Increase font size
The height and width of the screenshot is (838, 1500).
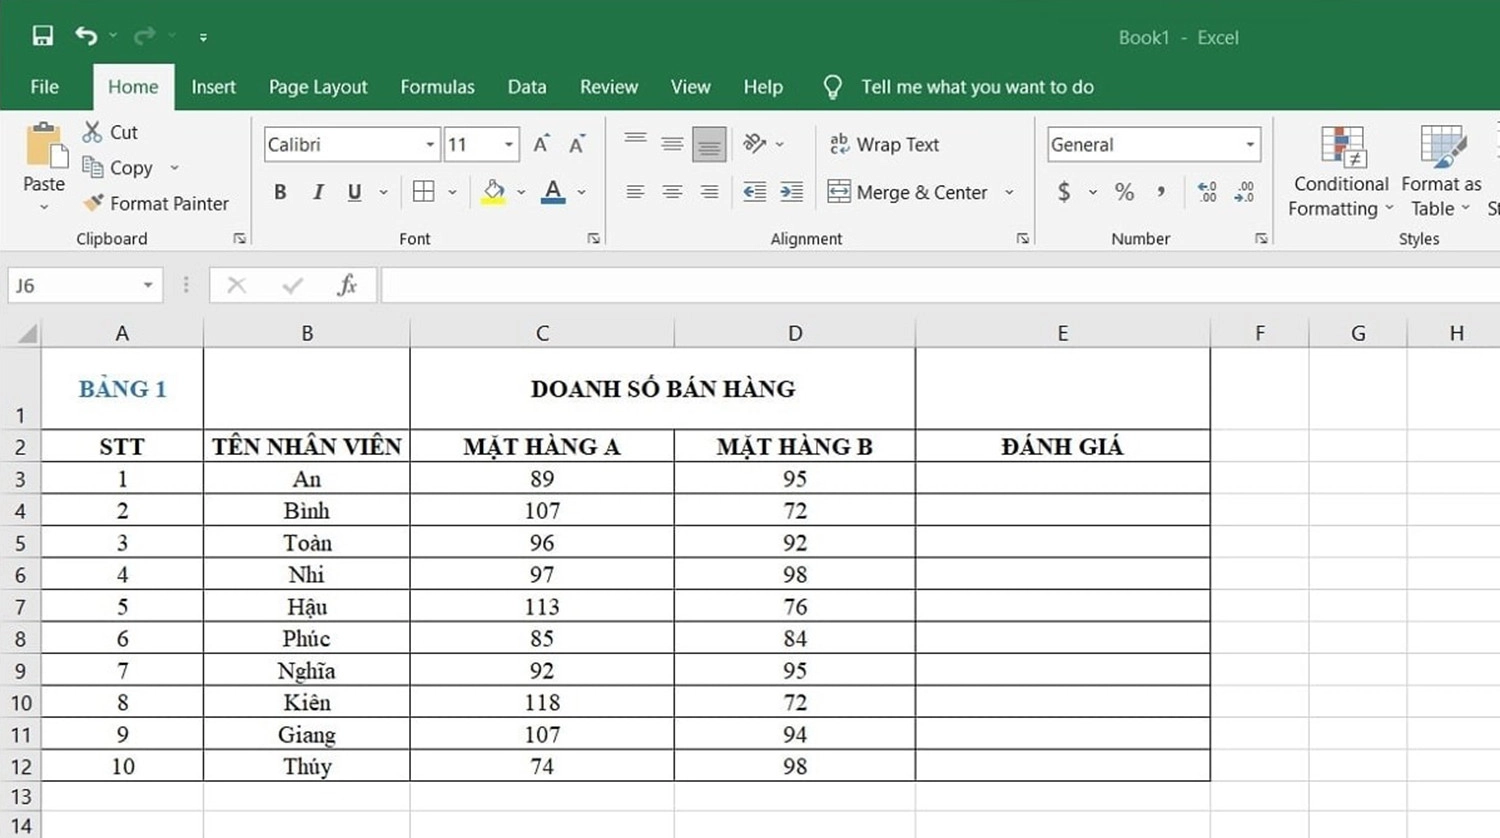point(541,144)
